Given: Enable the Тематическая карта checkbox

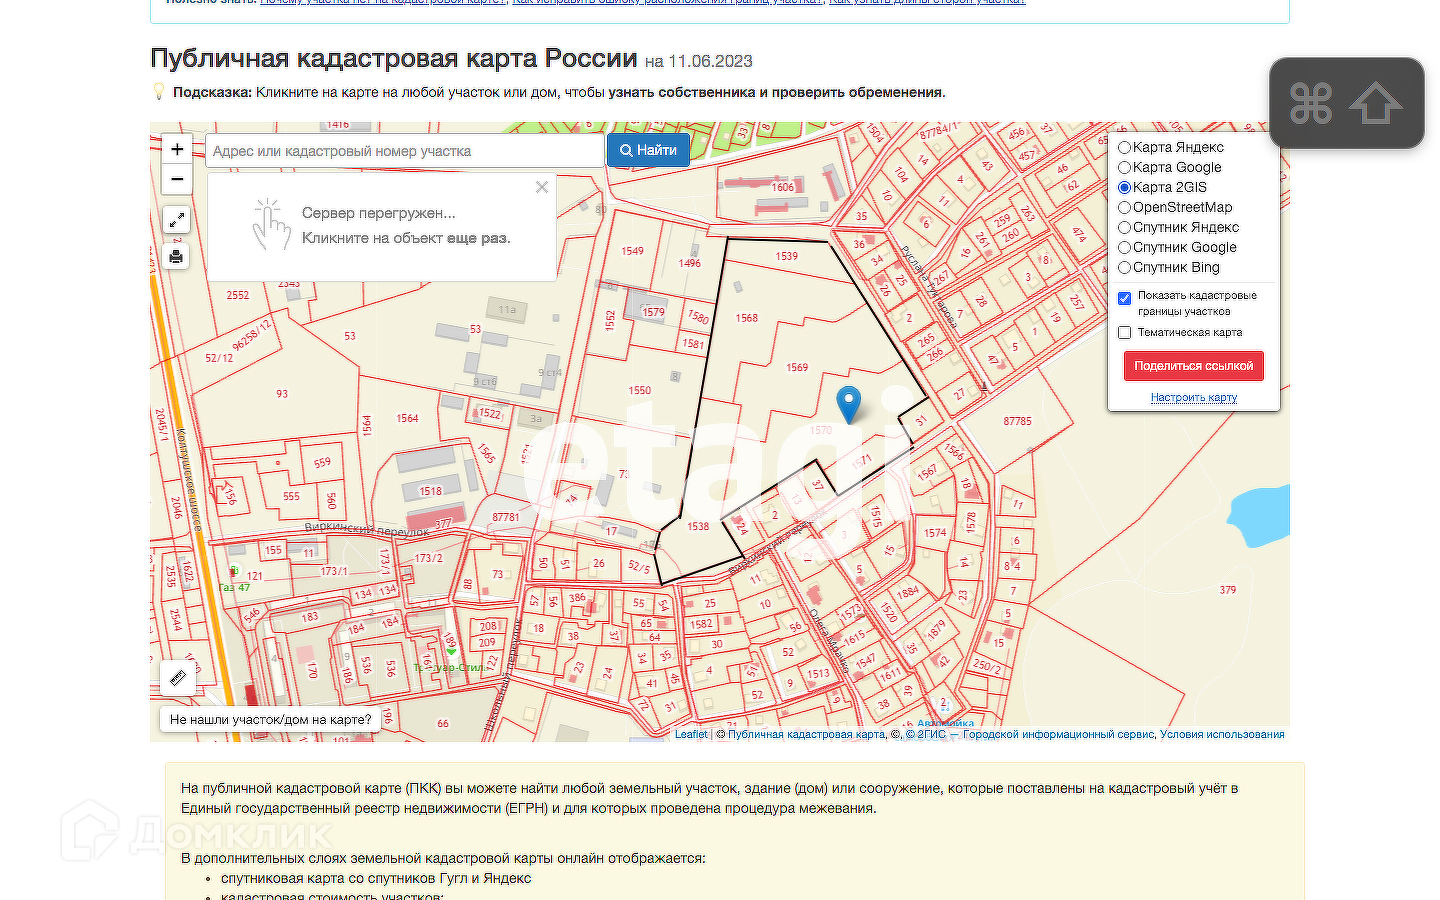Looking at the screenshot, I should click(1125, 332).
